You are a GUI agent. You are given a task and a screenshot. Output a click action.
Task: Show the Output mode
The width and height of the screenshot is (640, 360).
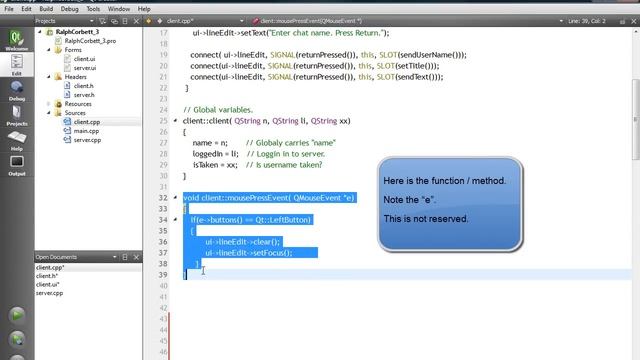(x=17, y=165)
